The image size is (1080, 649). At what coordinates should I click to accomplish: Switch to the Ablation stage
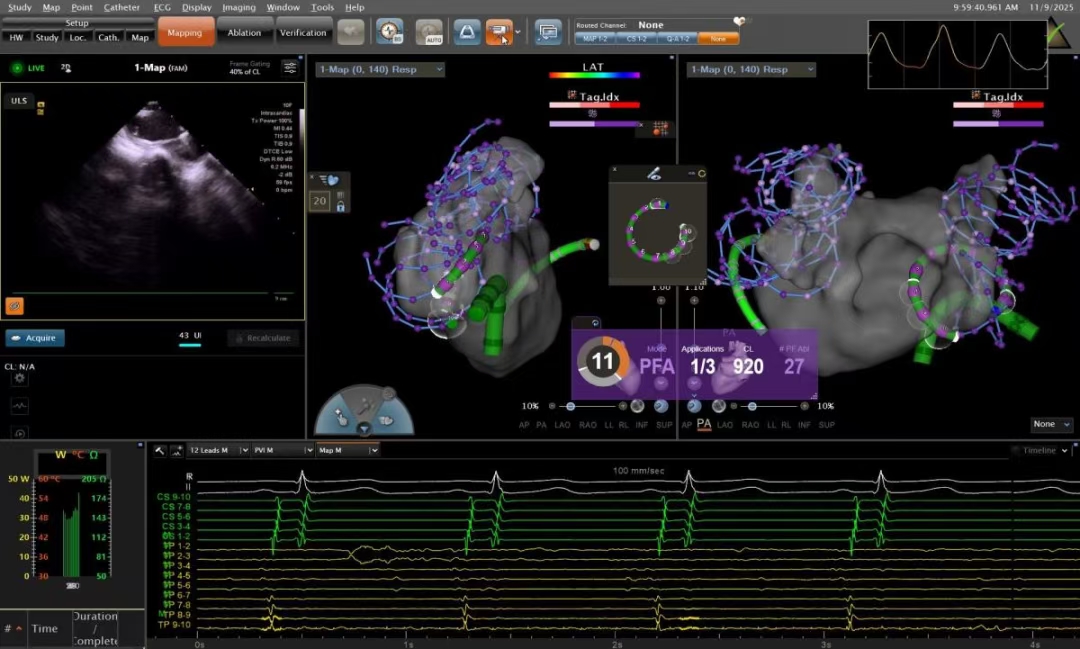point(244,32)
